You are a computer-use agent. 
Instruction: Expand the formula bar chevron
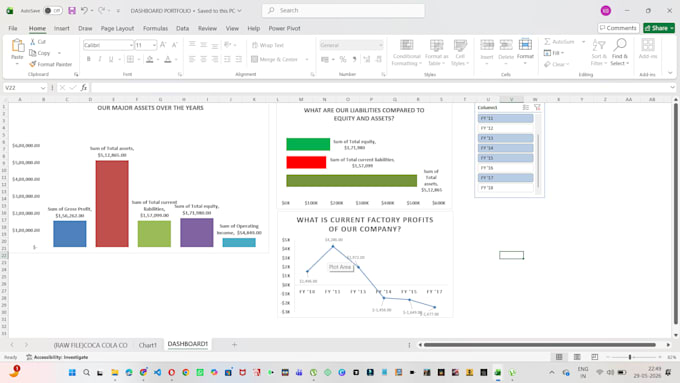[673, 88]
